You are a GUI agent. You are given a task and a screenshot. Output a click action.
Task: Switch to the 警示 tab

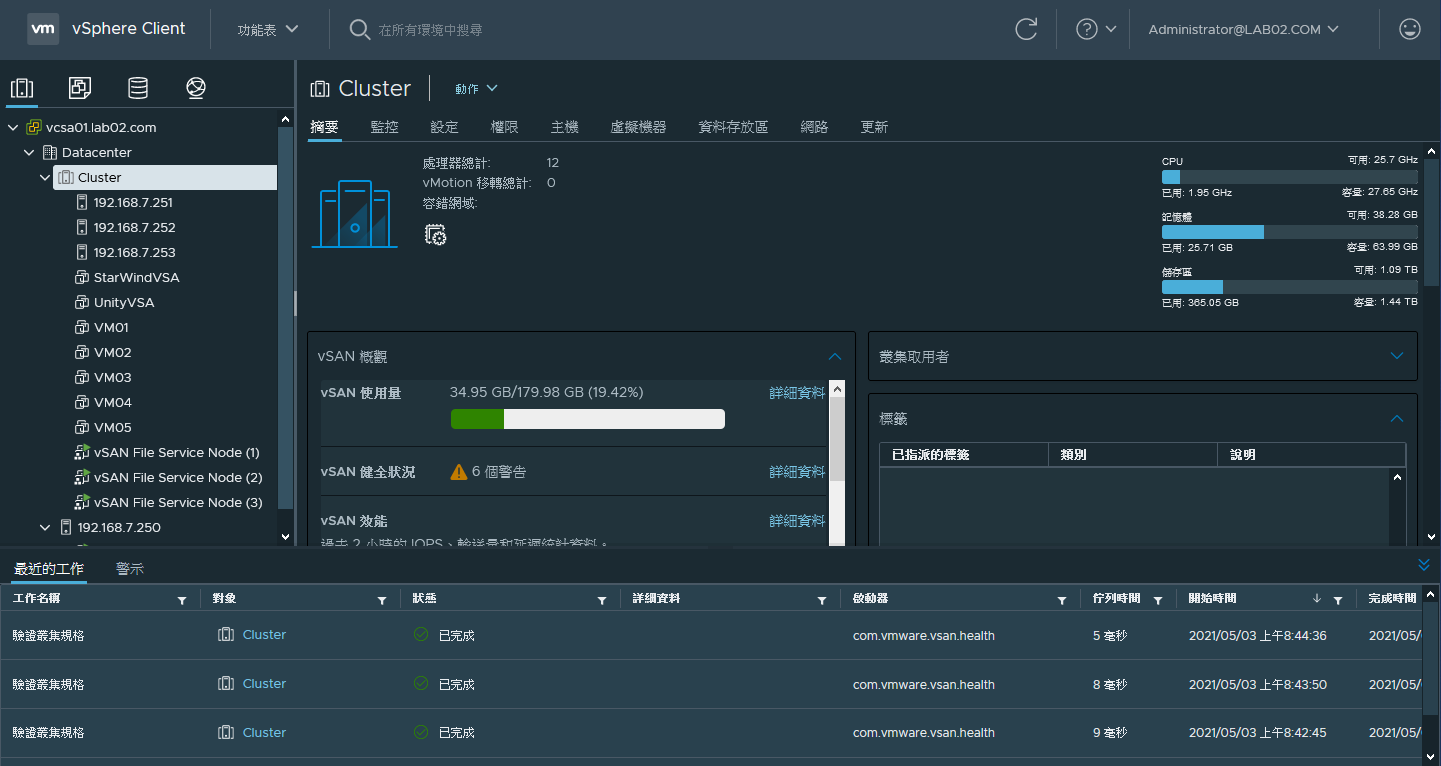130,568
